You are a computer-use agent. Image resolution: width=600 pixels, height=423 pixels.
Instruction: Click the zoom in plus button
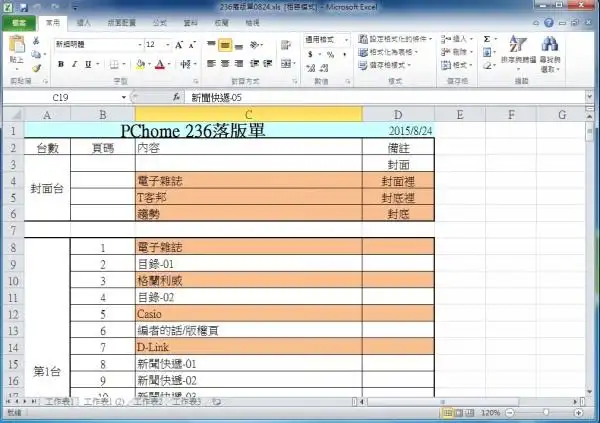coord(579,413)
